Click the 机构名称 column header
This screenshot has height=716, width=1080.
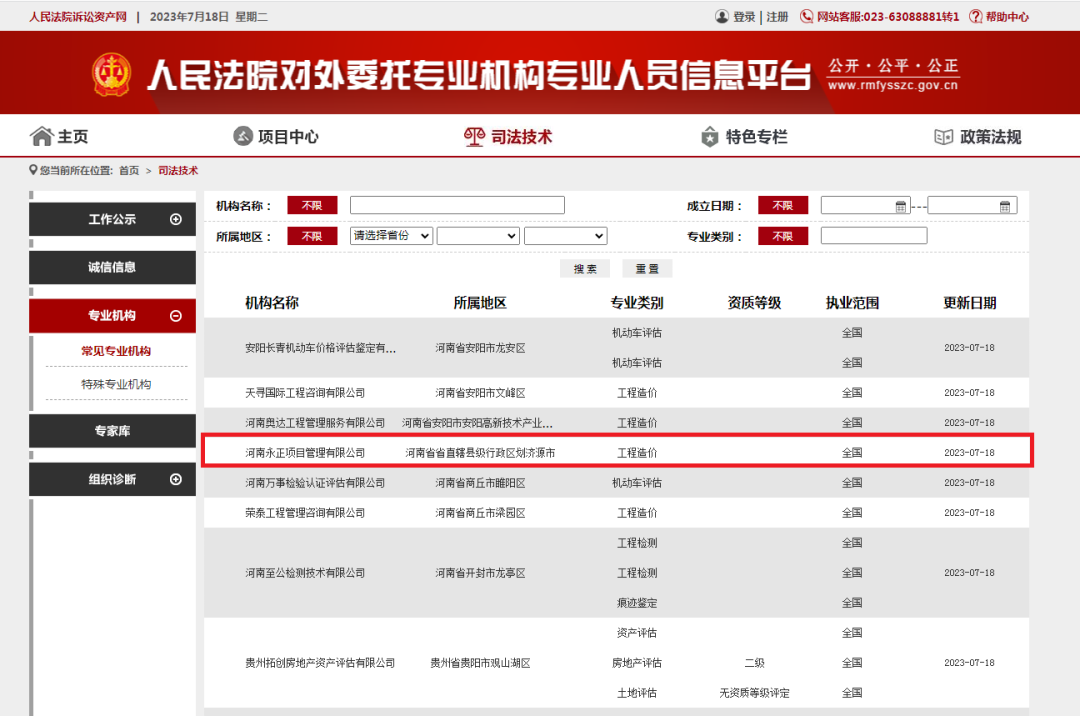pyautogui.click(x=272, y=303)
